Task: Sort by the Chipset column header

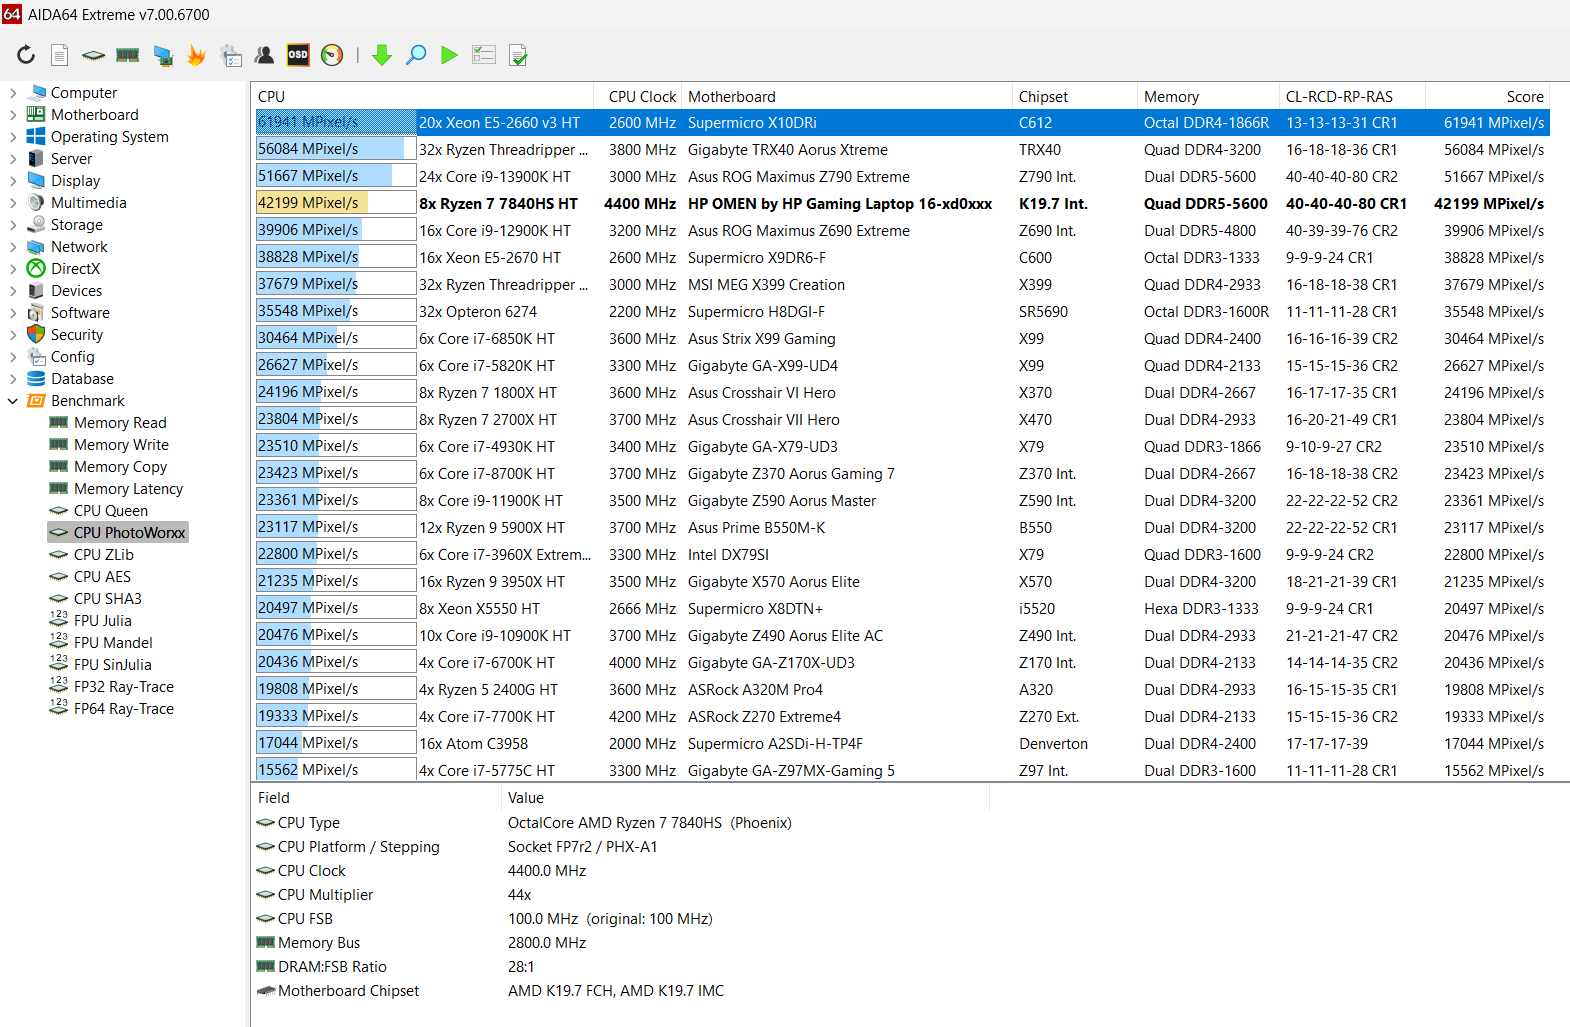Action: click(x=1075, y=97)
